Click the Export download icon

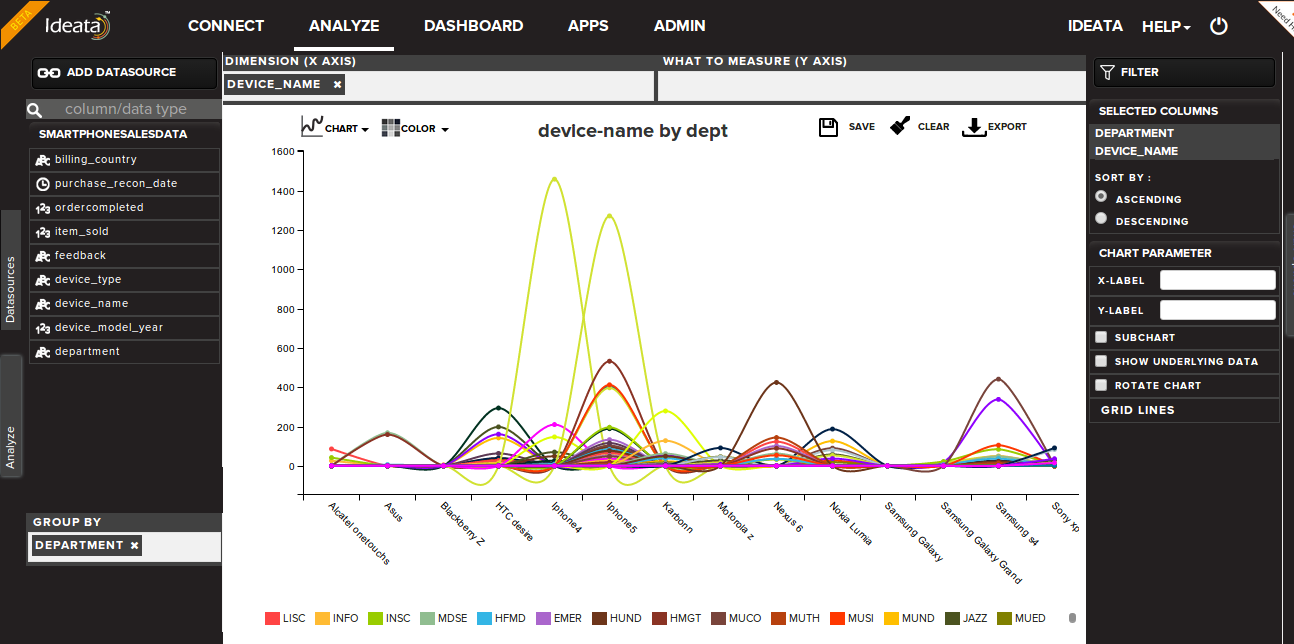(973, 127)
